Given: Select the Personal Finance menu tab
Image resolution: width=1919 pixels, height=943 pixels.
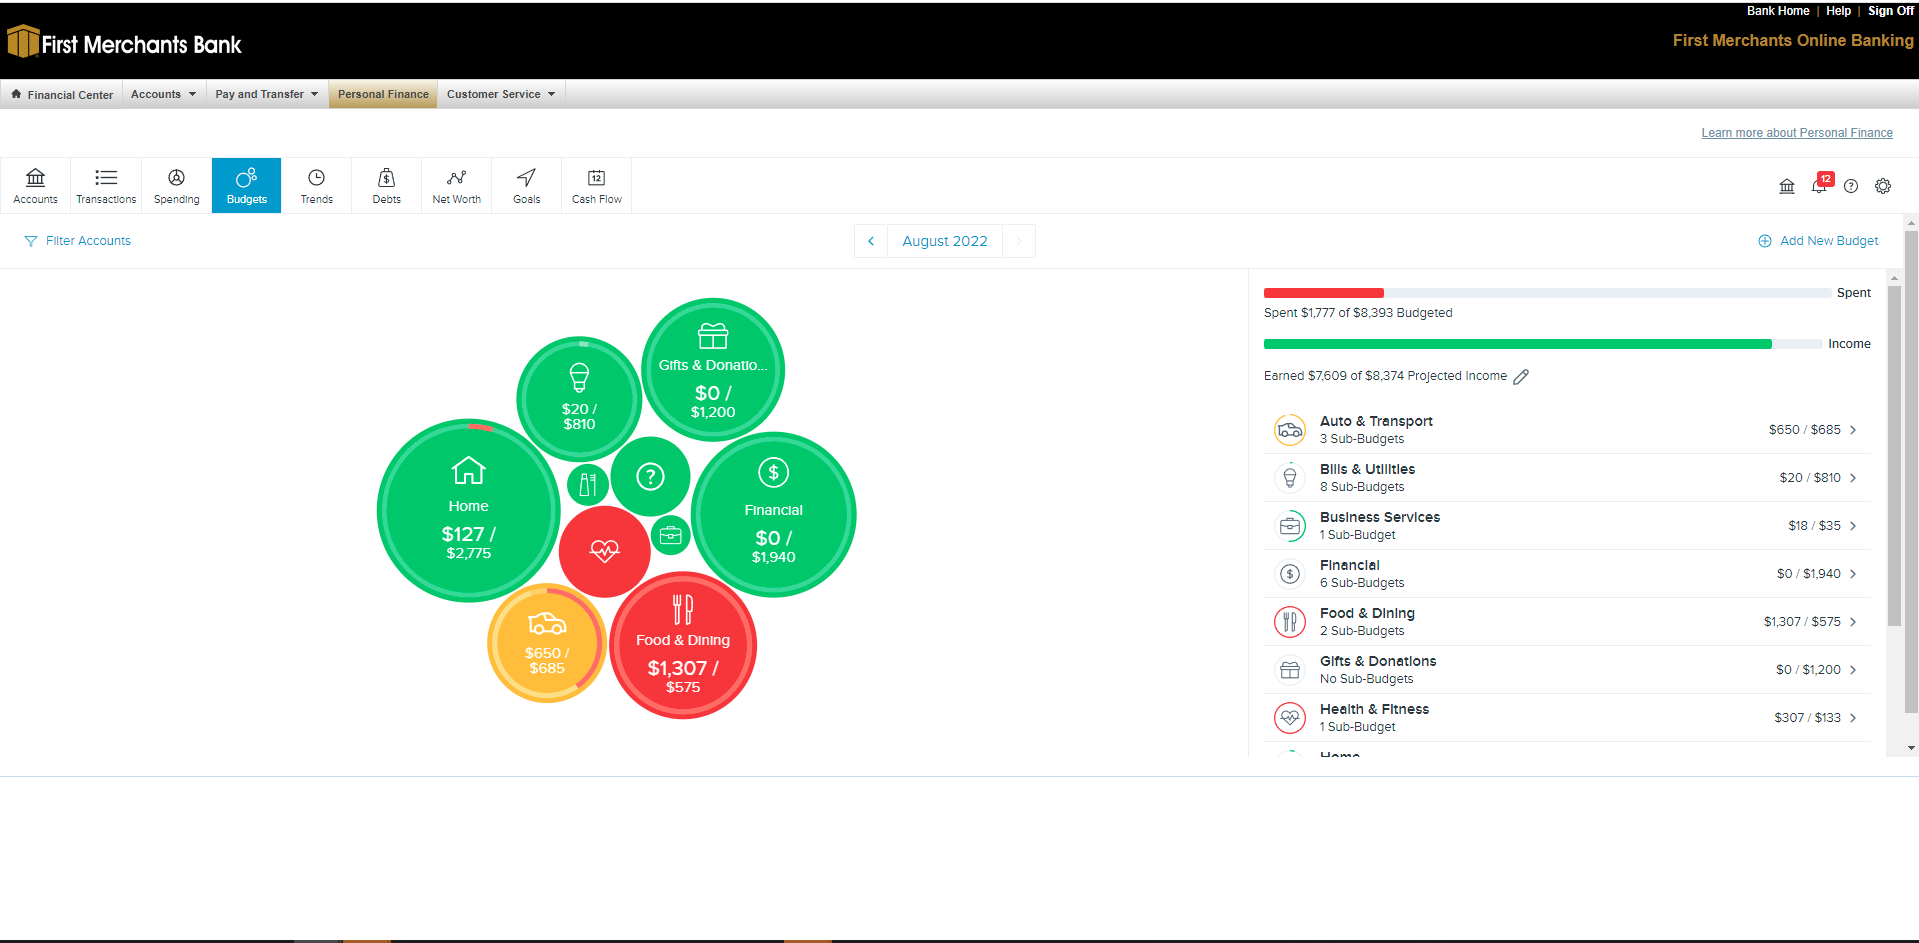Looking at the screenshot, I should tap(383, 94).
